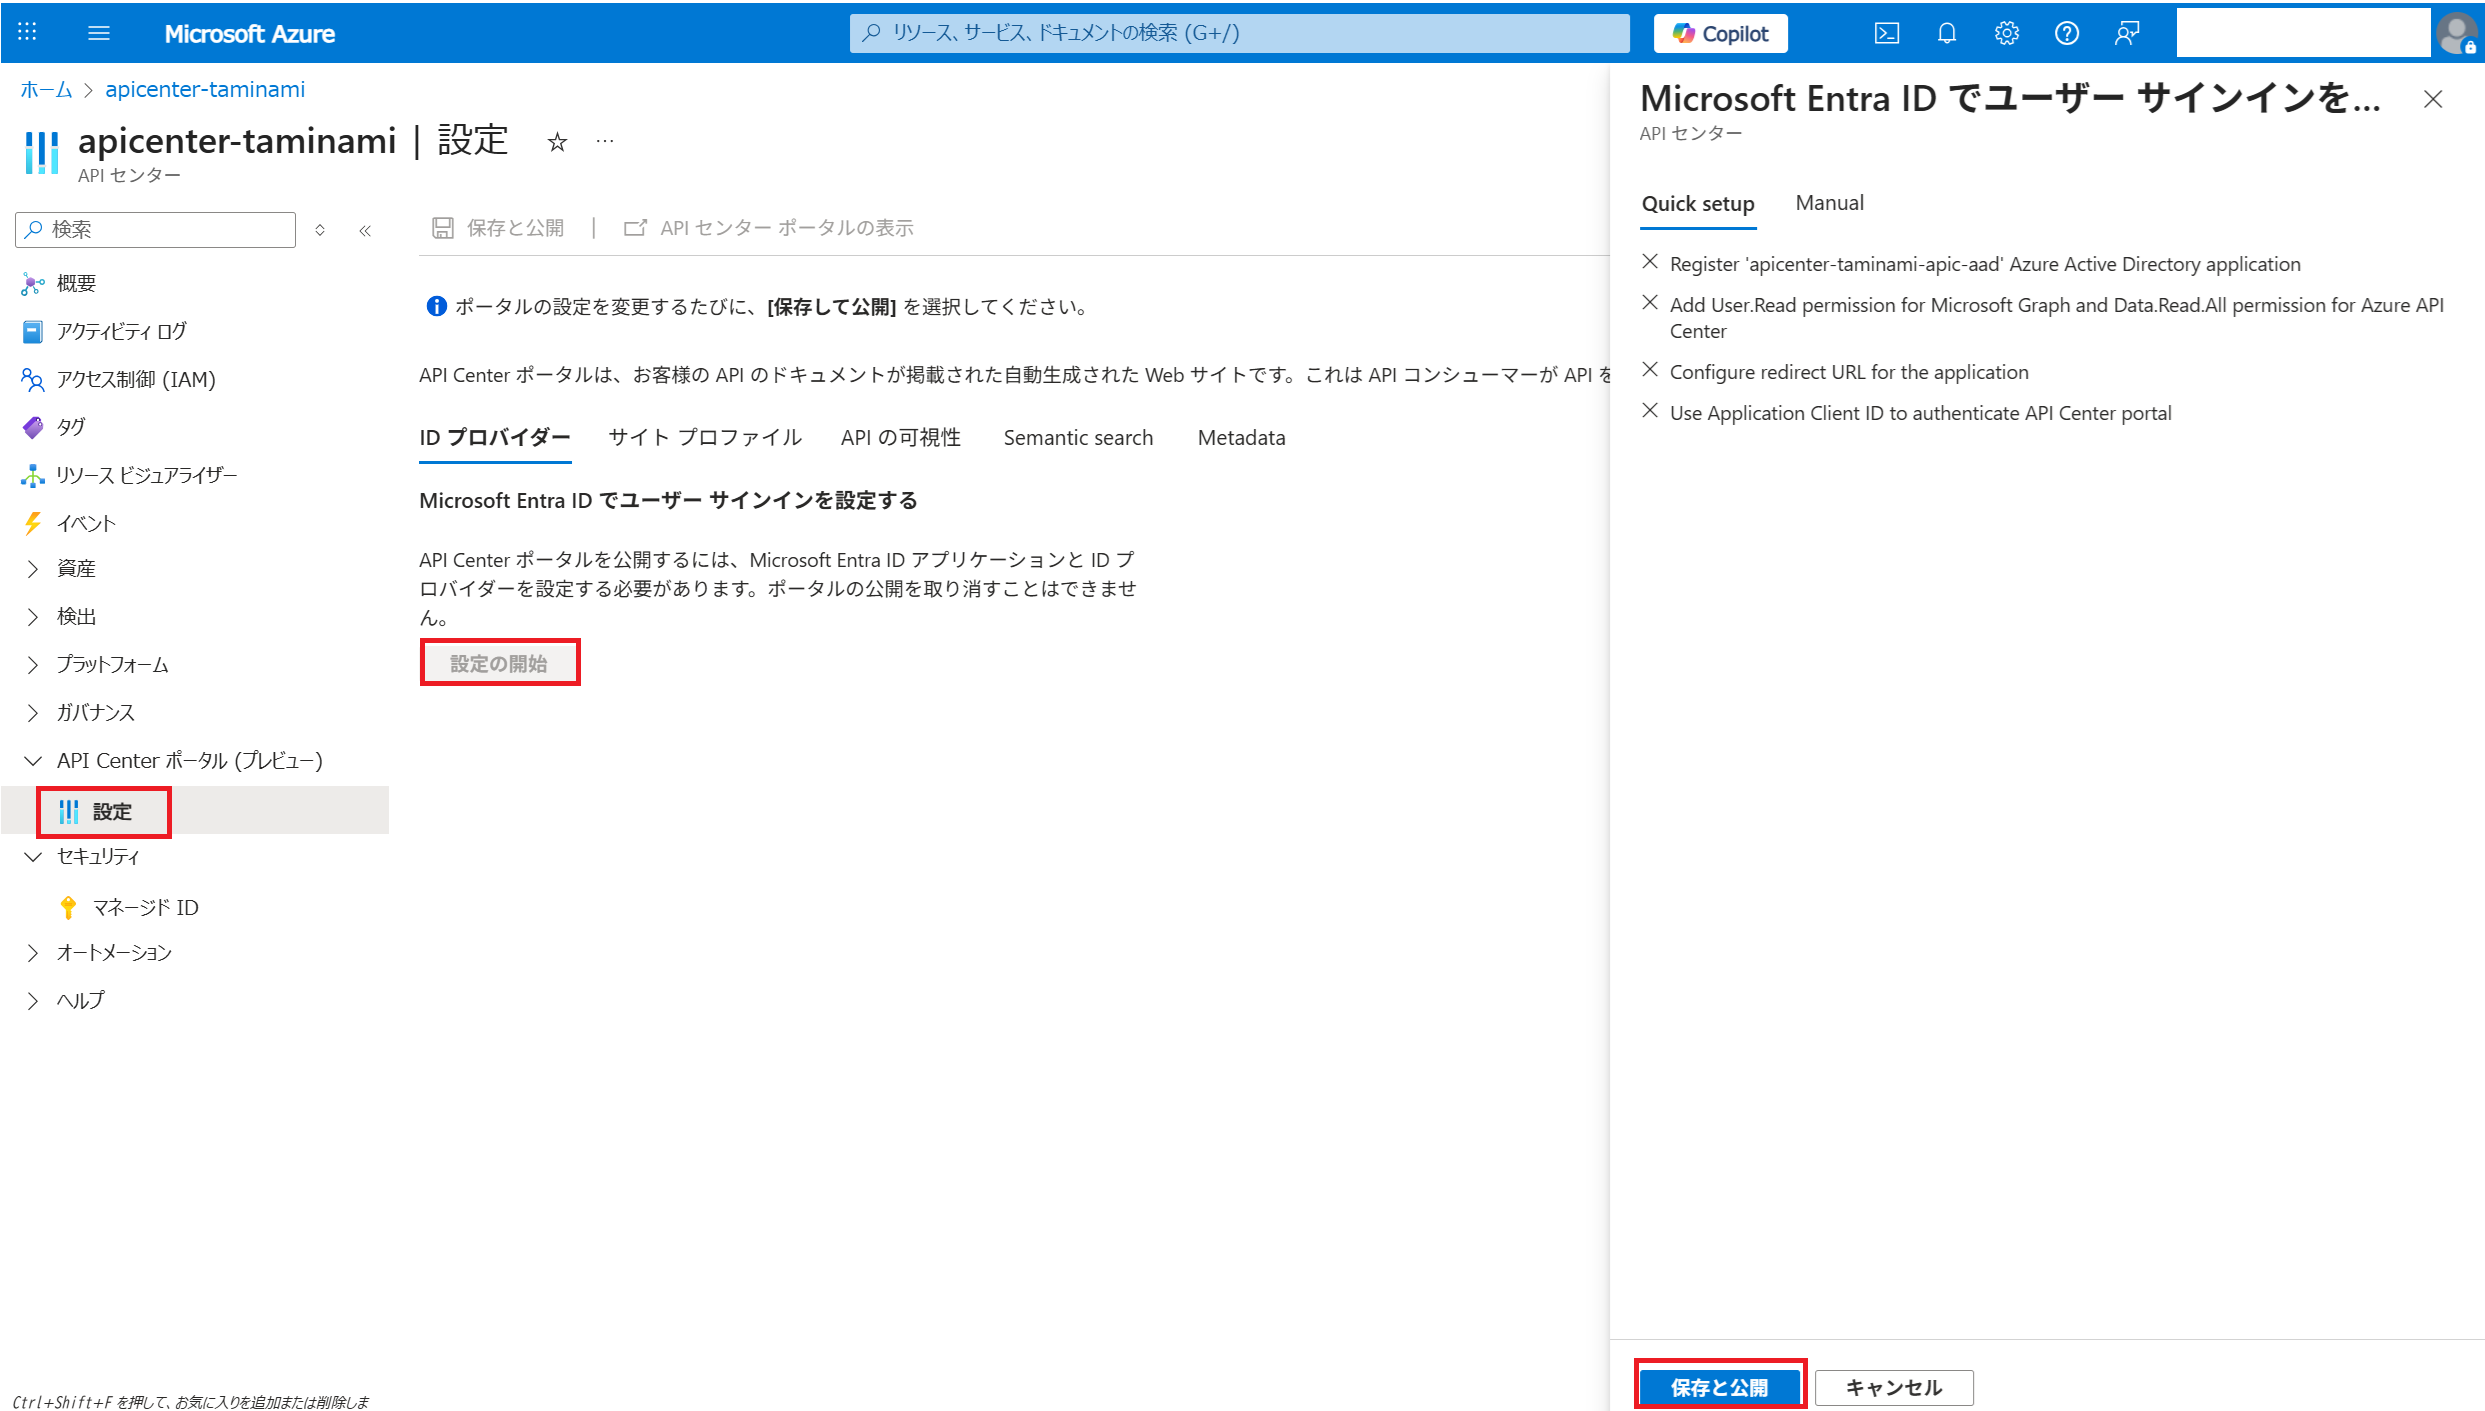Screen dimensions: 2485x1411
Task: Open the feedback icon
Action: tap(2126, 33)
